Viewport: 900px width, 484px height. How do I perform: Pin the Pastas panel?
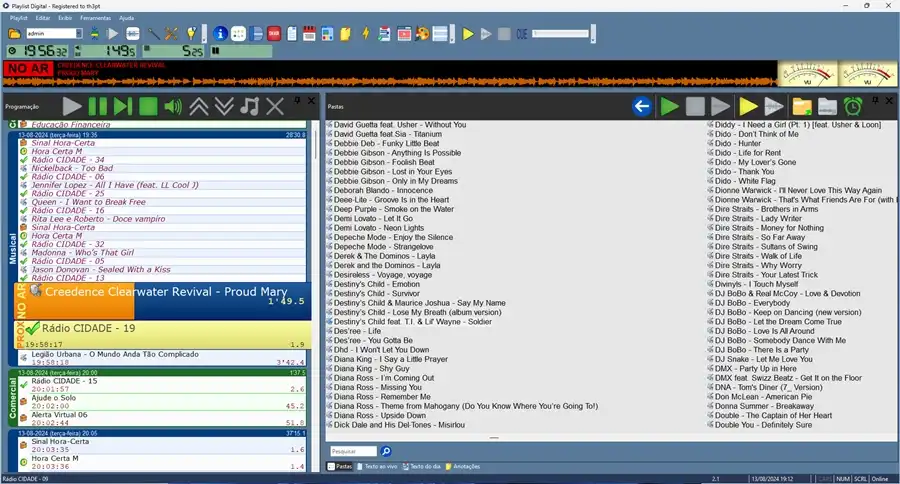pos(875,100)
